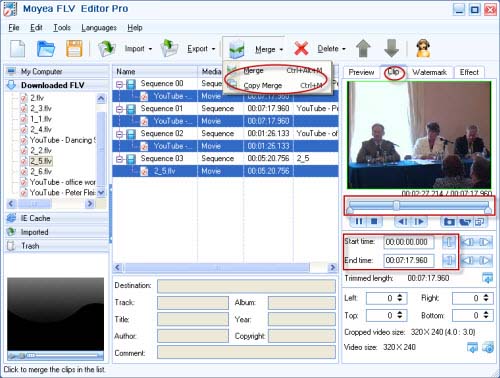Click the playback position slider handle

(x=396, y=205)
